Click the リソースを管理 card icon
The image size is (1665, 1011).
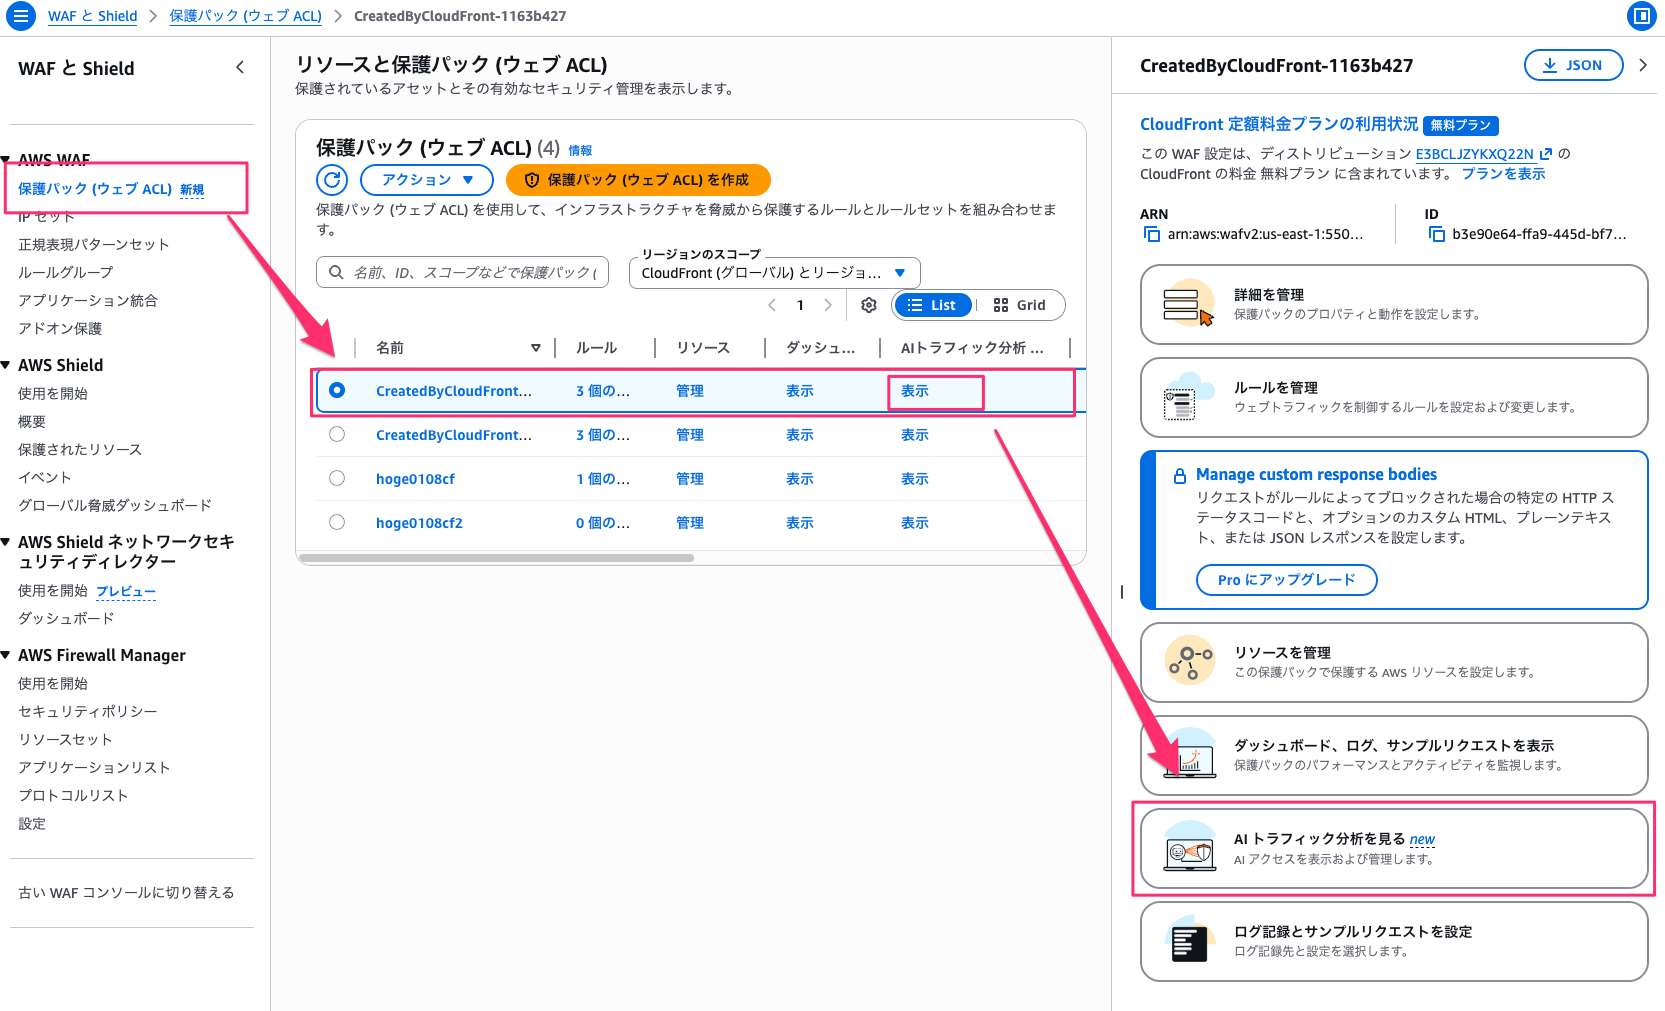coord(1190,662)
